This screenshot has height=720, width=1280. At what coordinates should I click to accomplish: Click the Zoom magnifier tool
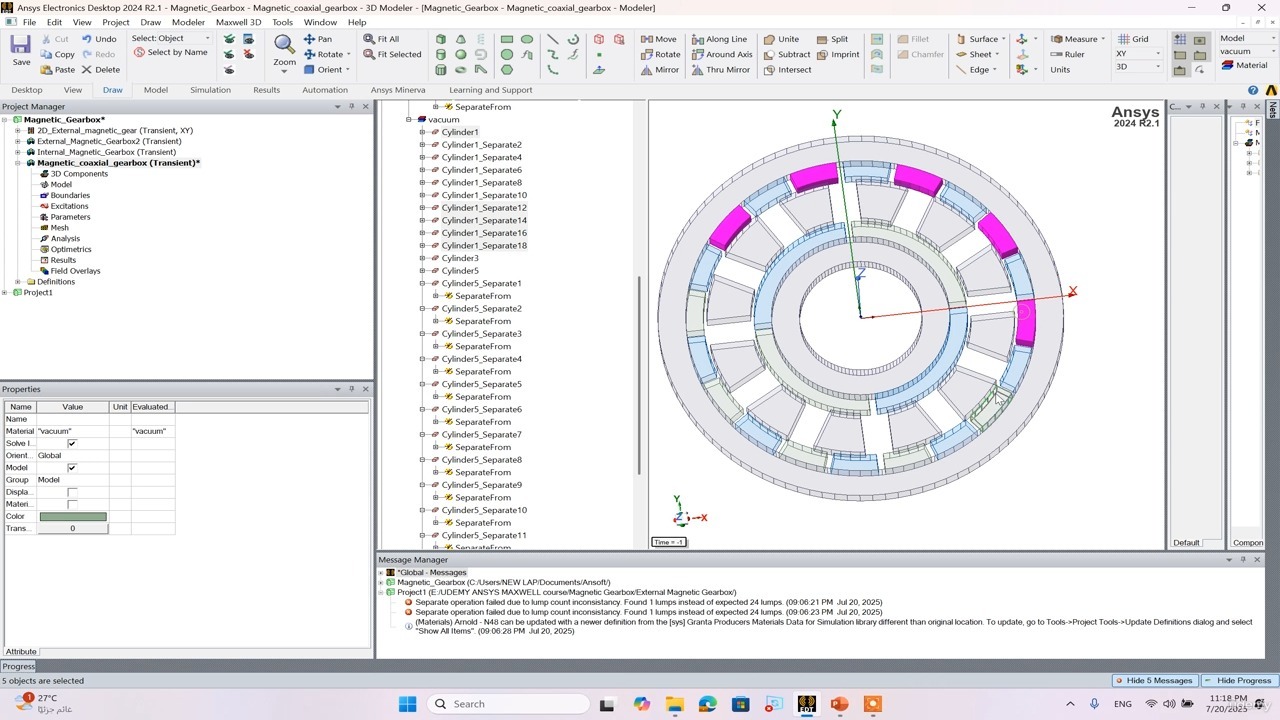(284, 45)
